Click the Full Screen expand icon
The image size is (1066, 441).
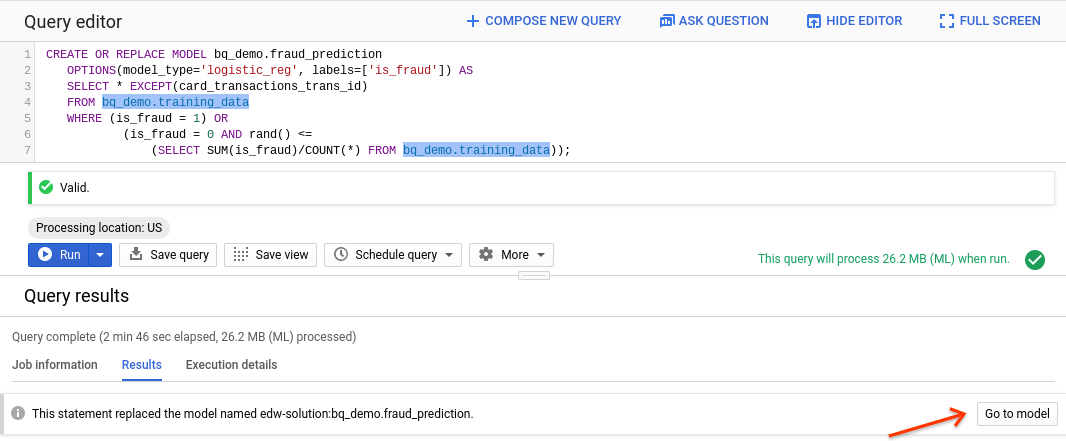[947, 21]
